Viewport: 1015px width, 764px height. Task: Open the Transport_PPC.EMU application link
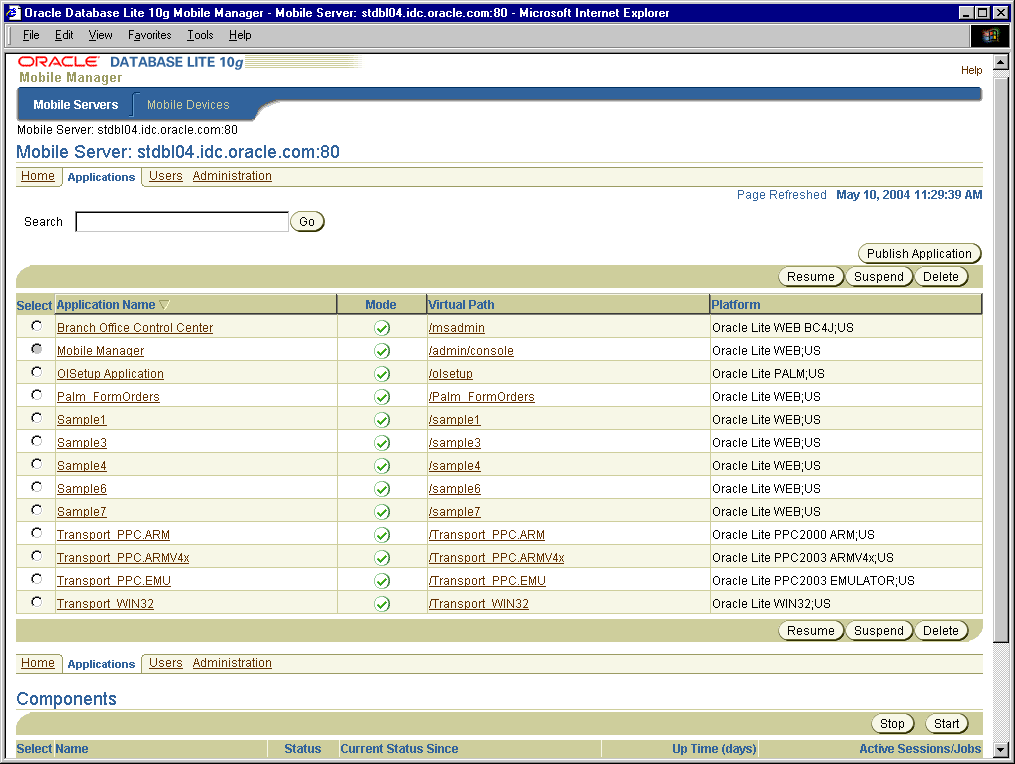tap(113, 581)
